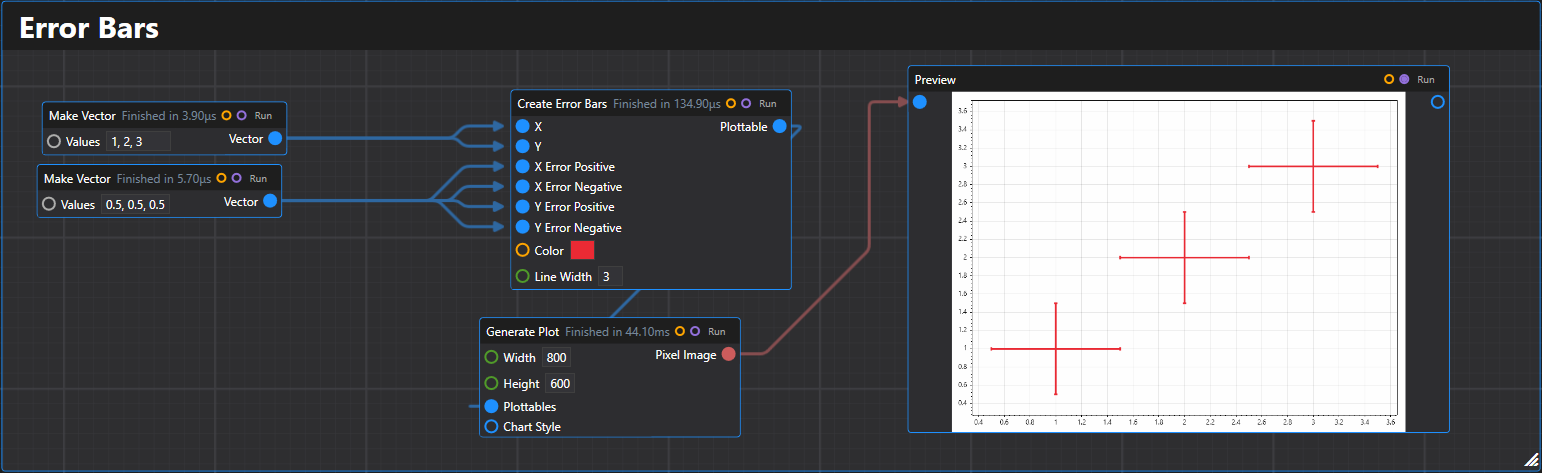This screenshot has height=473, width=1542.
Task: Click the 'Finished in 44.10ms' status text
Action: click(x=617, y=331)
